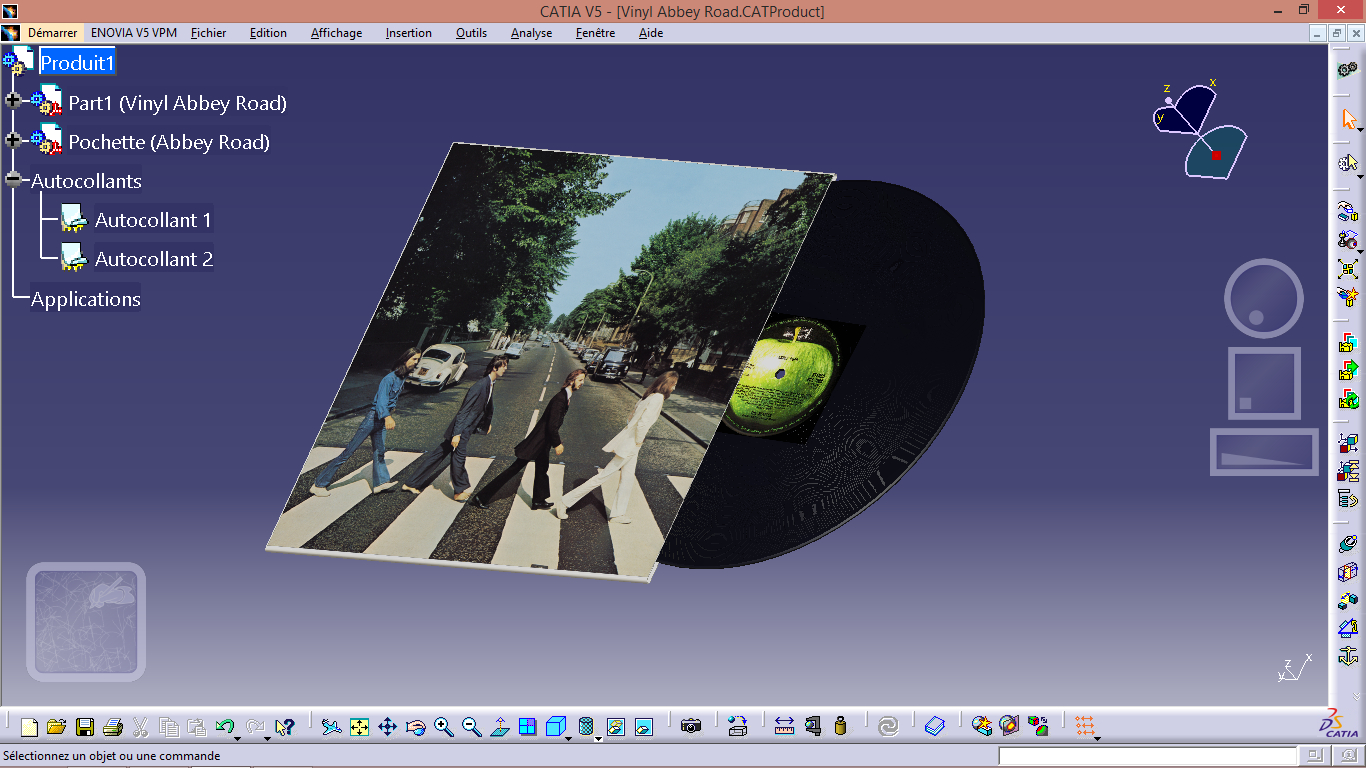Click the Zoom In magnifier

444,727
